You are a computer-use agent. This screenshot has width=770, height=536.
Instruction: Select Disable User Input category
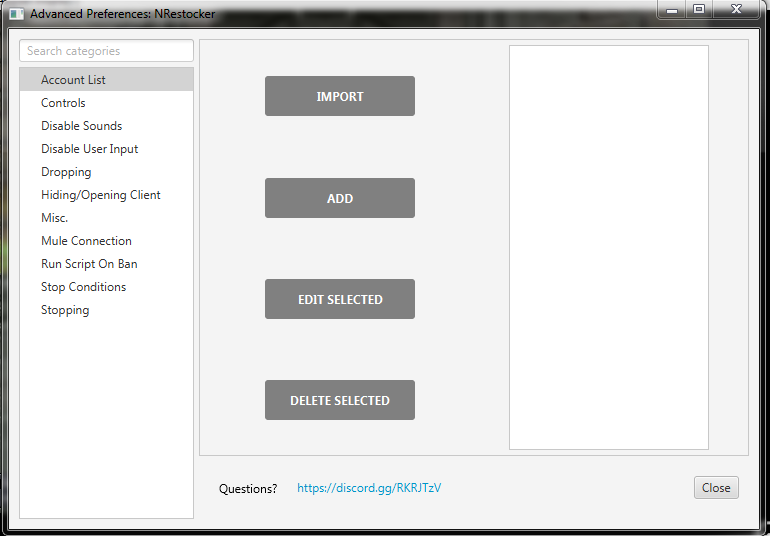107,149
